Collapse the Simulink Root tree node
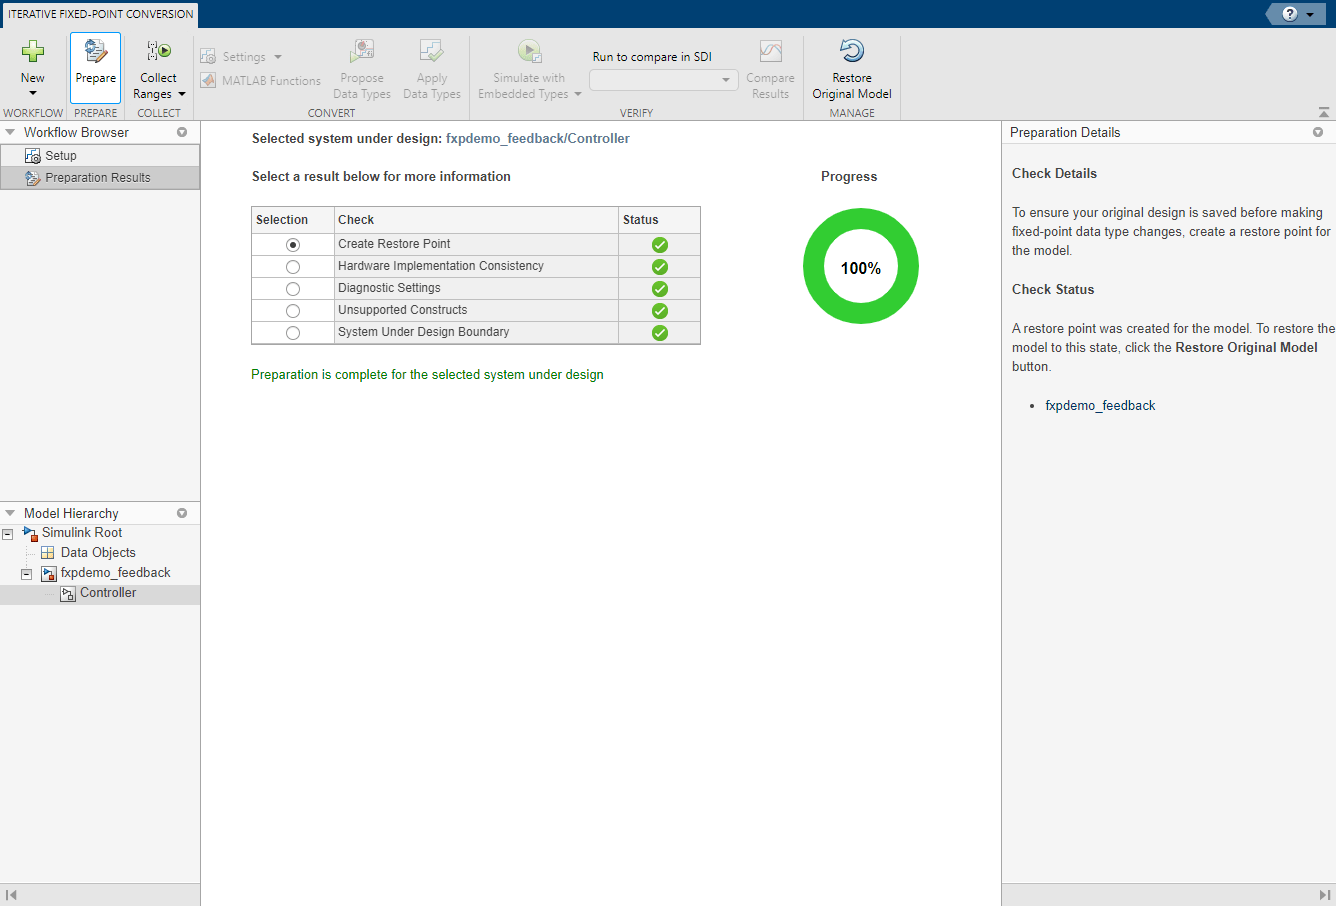Image resolution: width=1336 pixels, height=906 pixels. 8,534
